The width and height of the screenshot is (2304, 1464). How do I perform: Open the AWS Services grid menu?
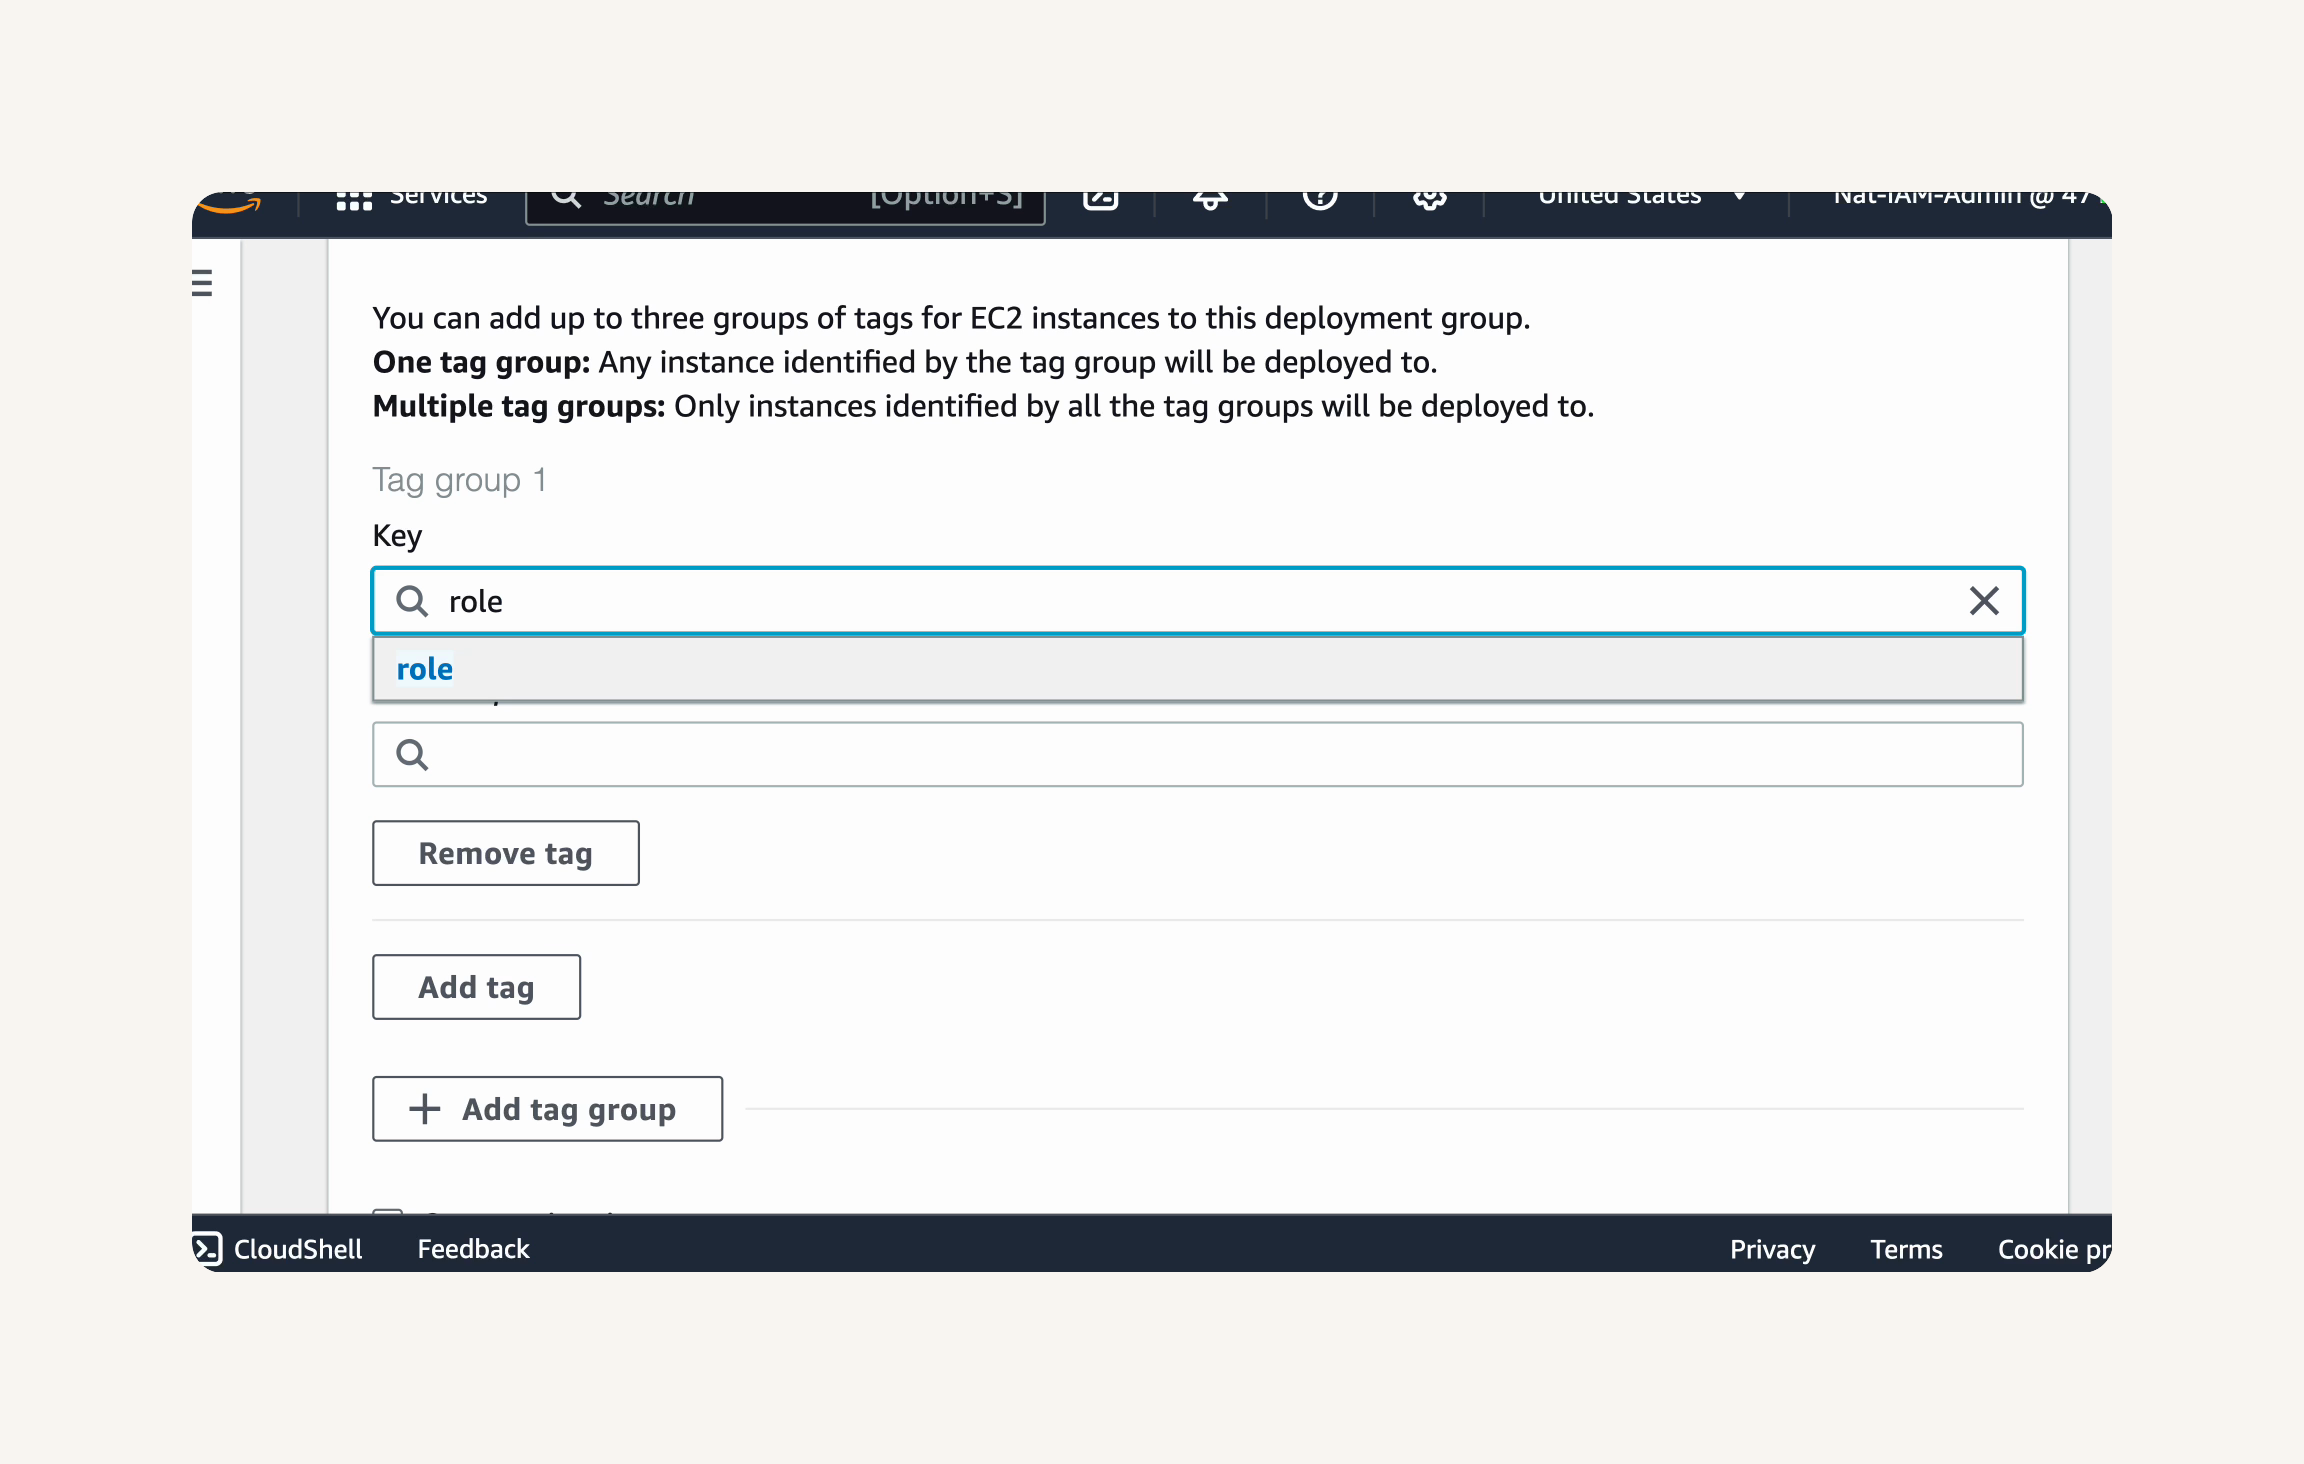tap(354, 200)
